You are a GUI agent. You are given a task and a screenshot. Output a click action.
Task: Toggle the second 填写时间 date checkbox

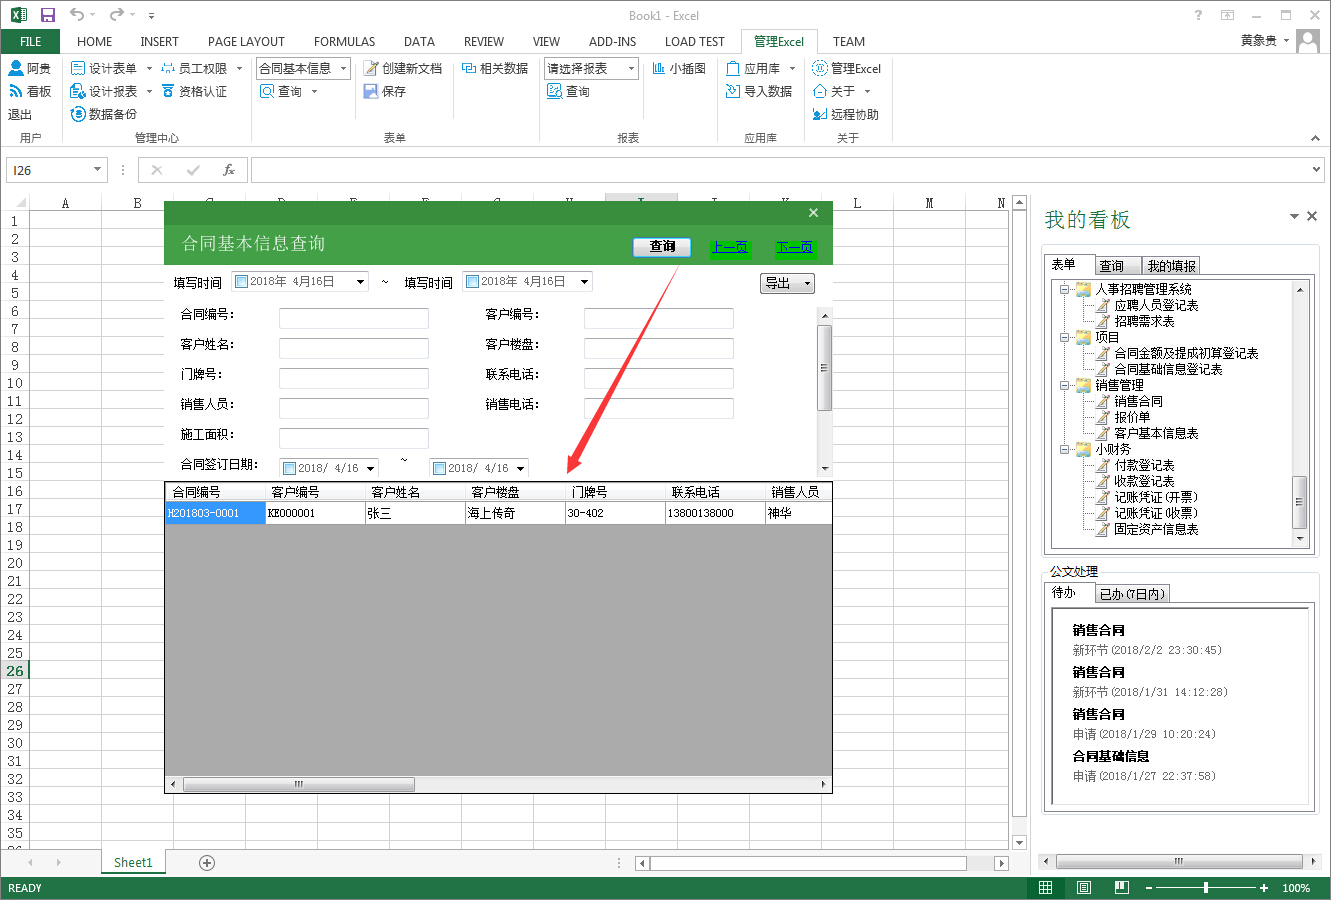(472, 282)
